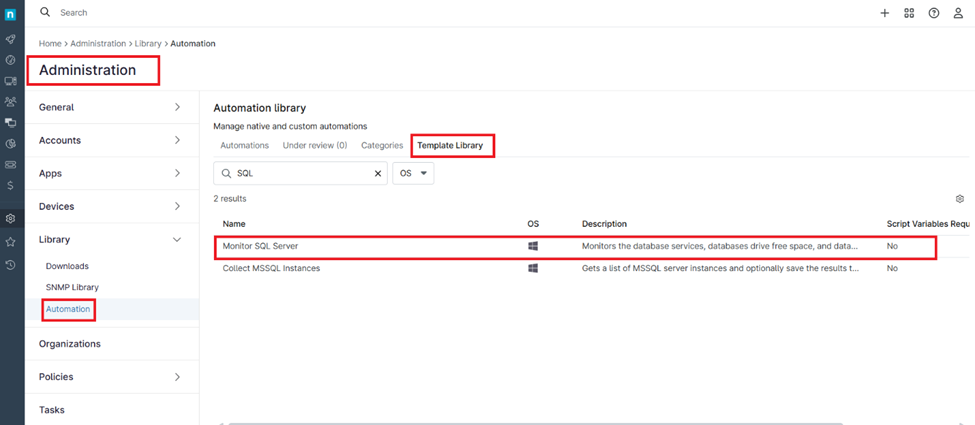
Task: Open the people organizations icon in sidebar
Action: coord(11,101)
